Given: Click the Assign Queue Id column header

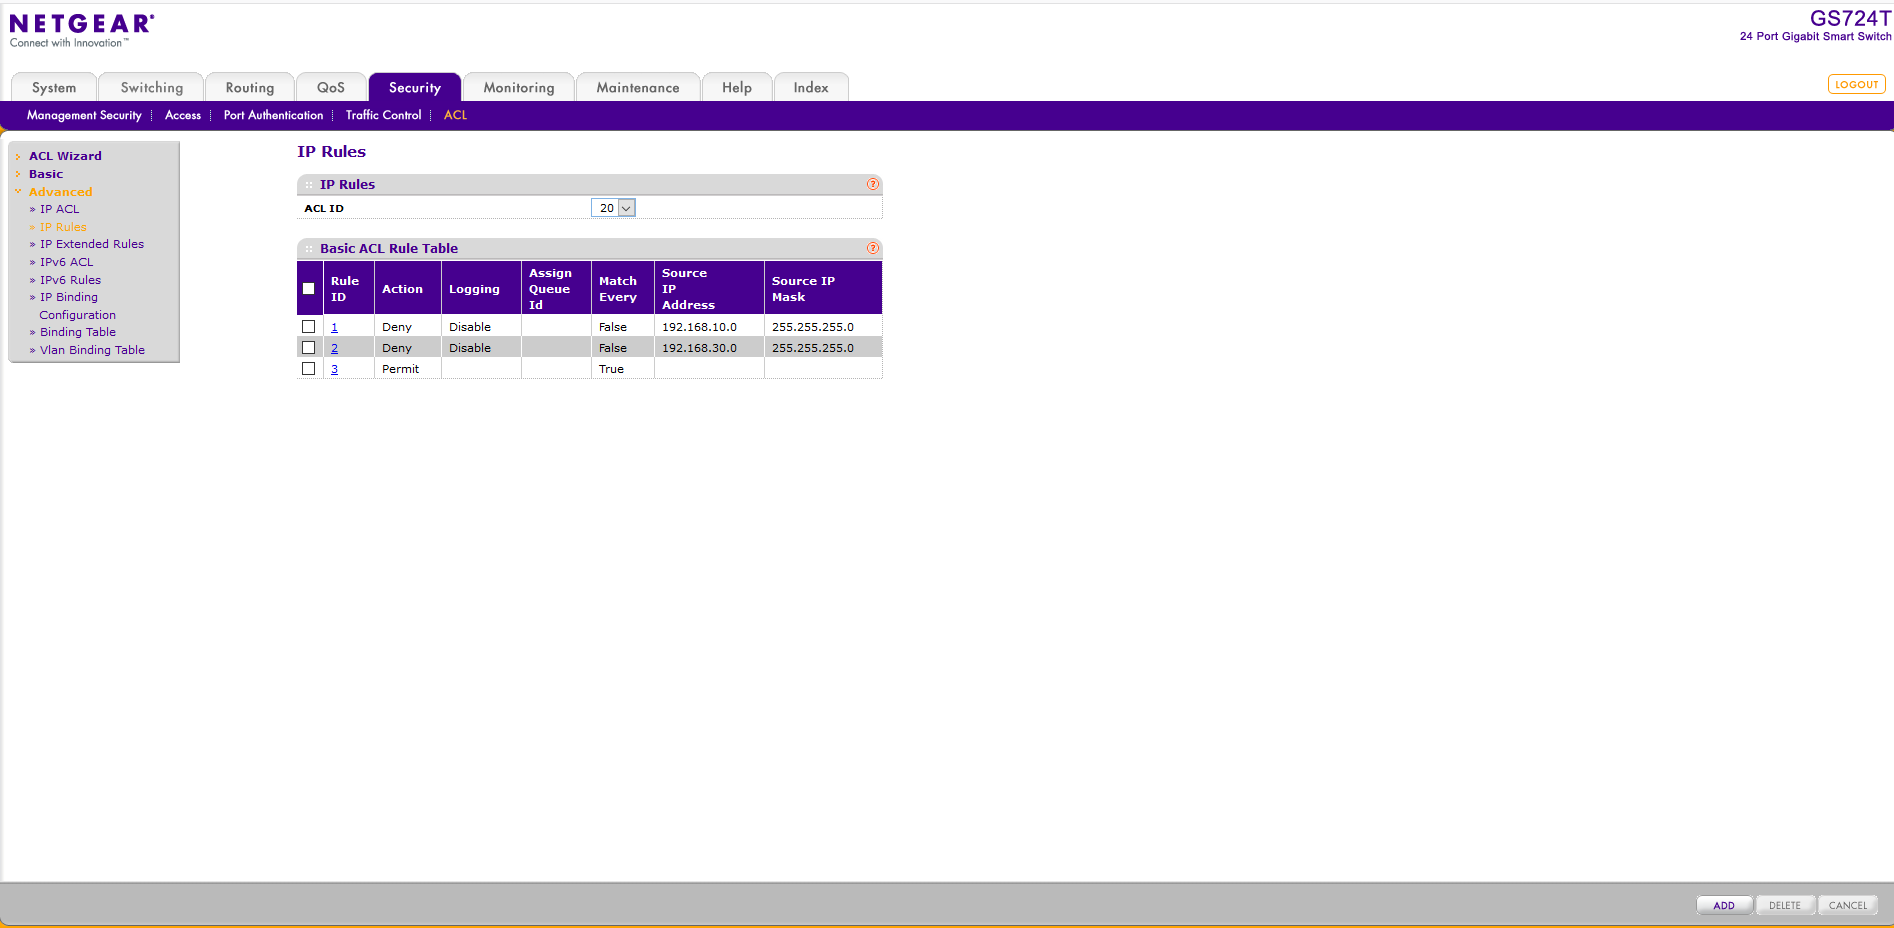Looking at the screenshot, I should click(556, 289).
